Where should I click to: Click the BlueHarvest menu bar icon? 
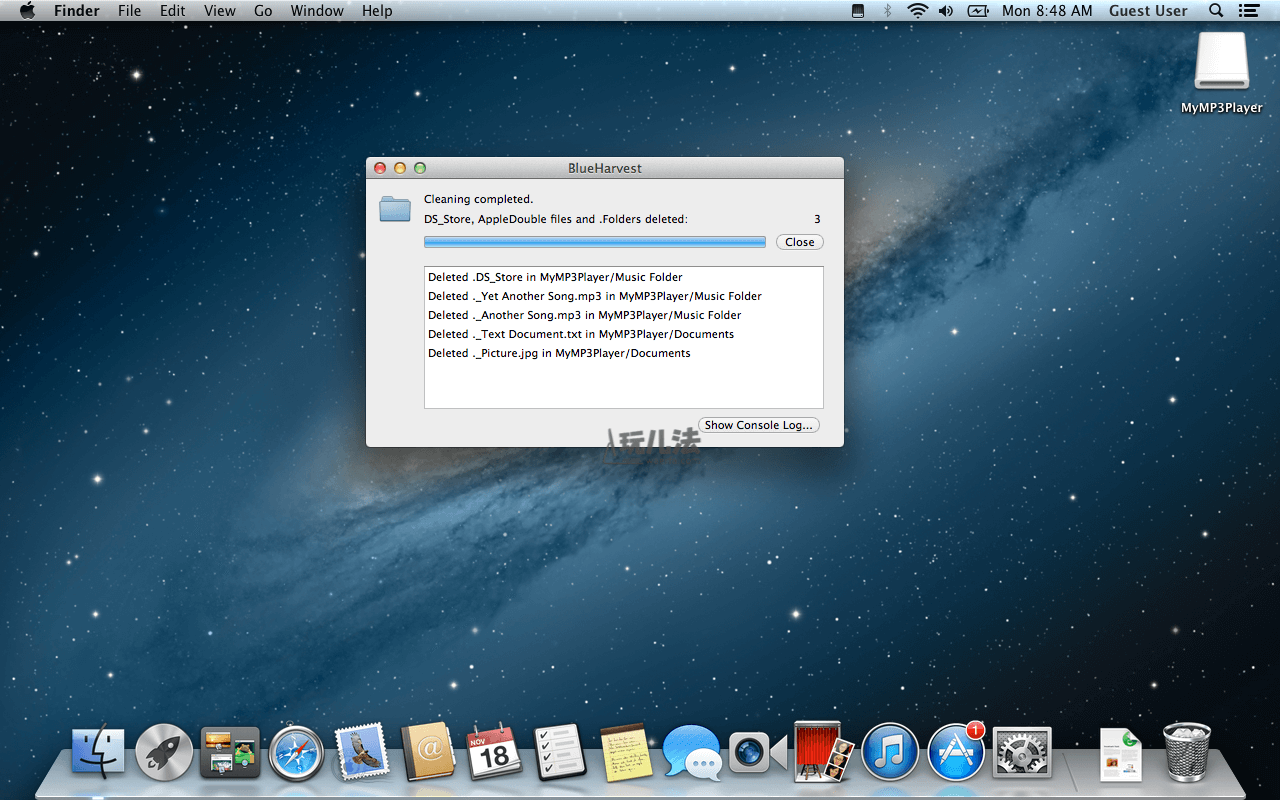coord(857,11)
